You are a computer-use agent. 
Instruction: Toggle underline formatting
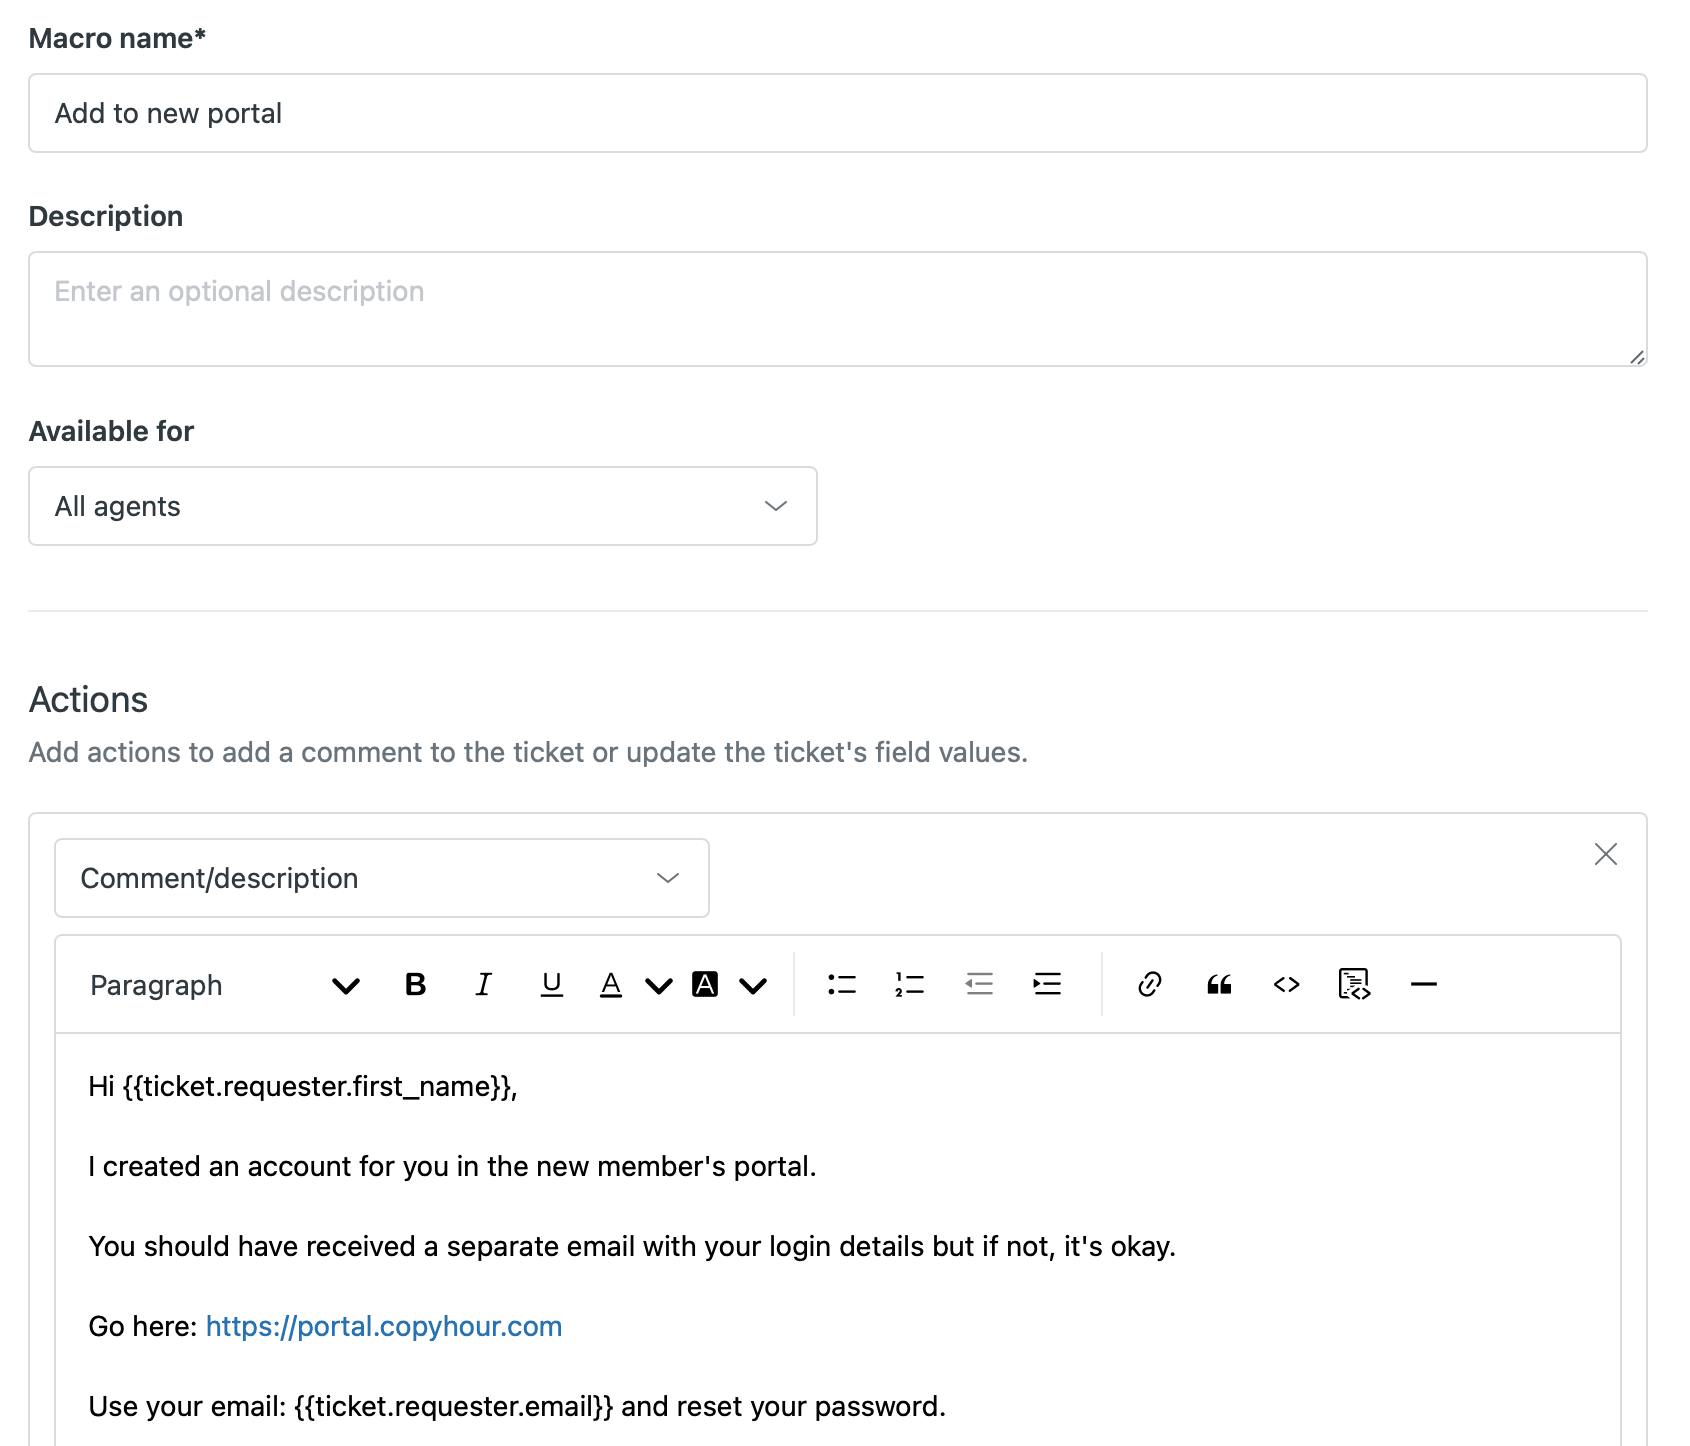click(x=551, y=985)
